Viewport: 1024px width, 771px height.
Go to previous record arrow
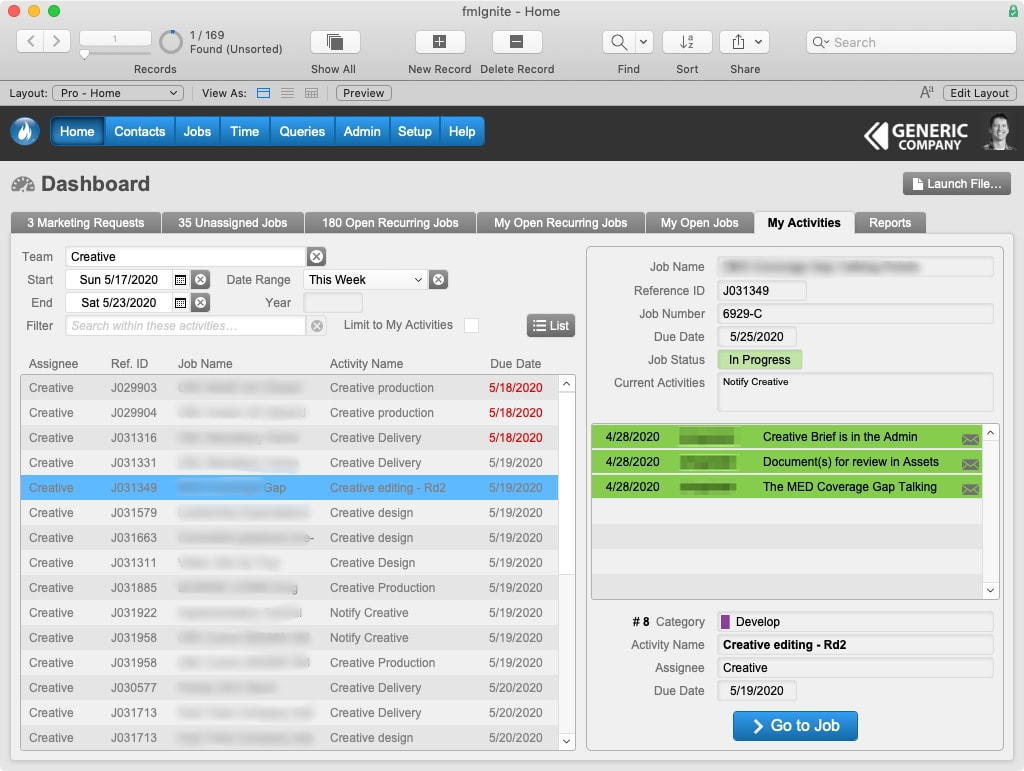click(30, 41)
